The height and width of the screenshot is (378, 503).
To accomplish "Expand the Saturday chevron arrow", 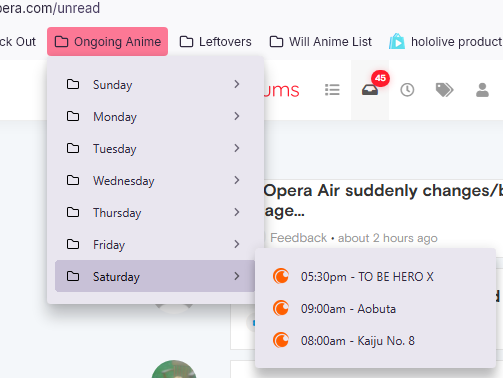I will coord(237,276).
